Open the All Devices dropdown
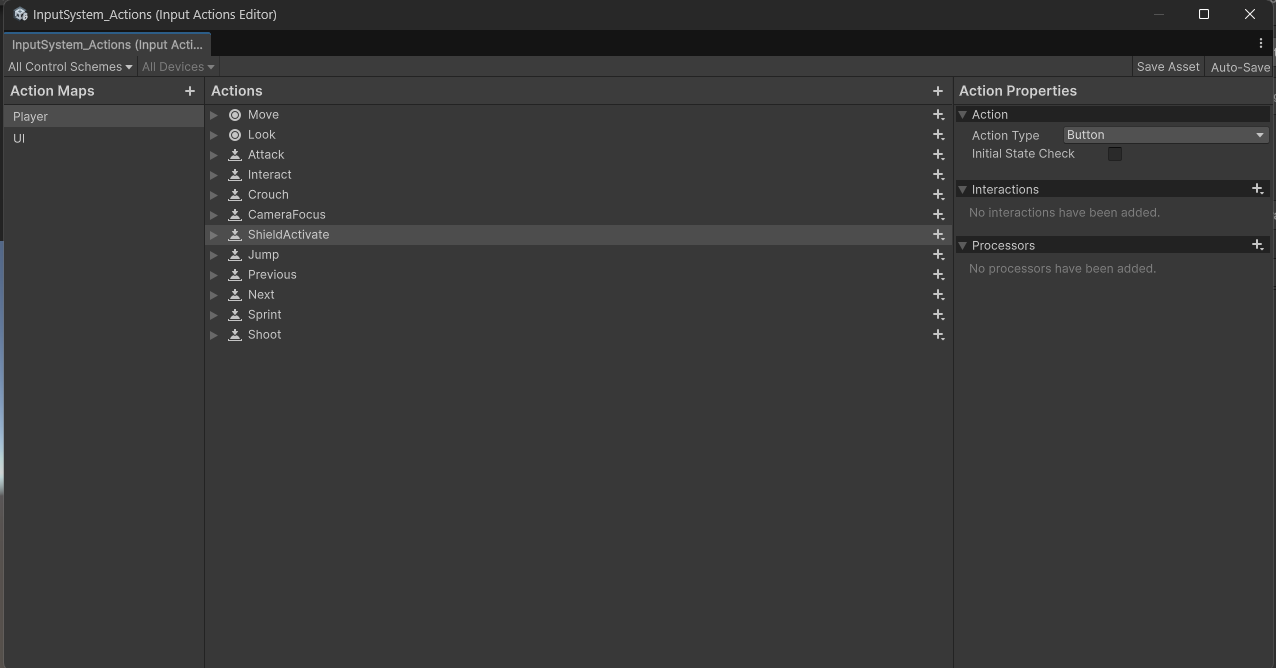The width and height of the screenshot is (1276, 668). tap(178, 67)
